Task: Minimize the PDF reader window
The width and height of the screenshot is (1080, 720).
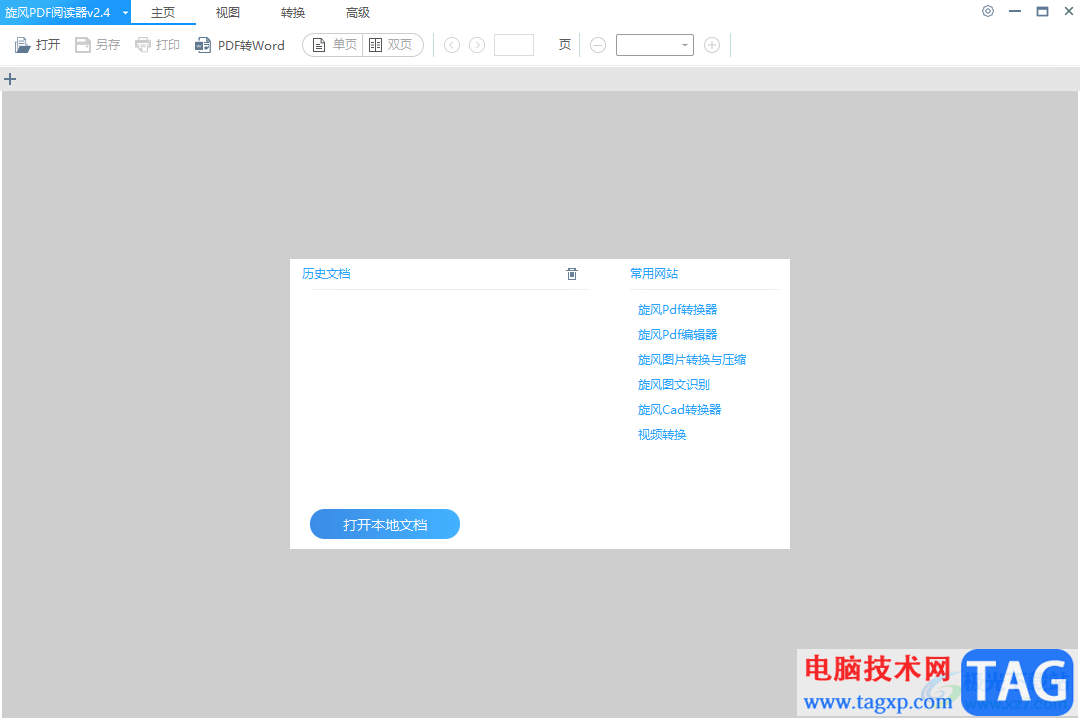Action: (x=1015, y=12)
